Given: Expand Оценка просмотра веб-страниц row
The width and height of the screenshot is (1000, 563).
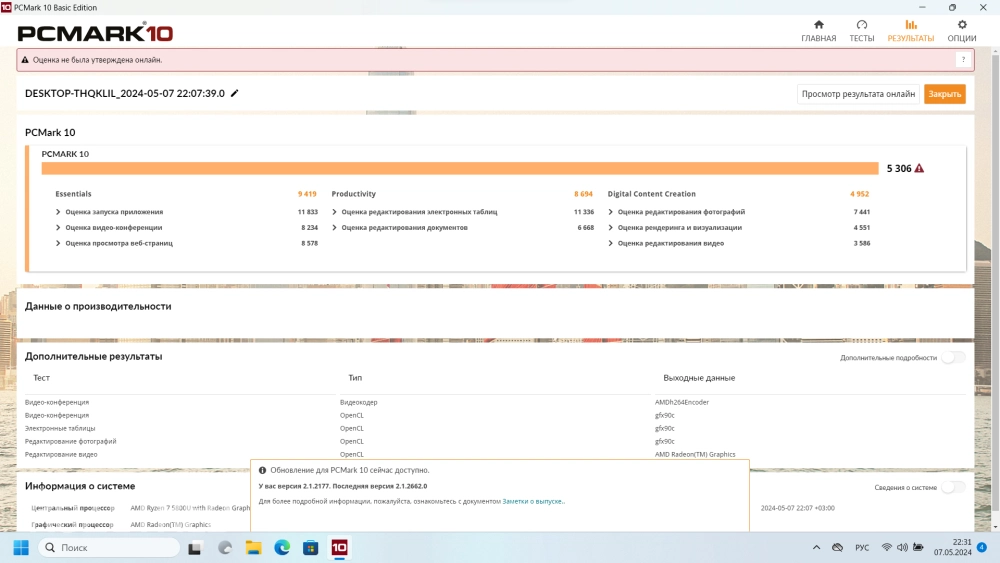Looking at the screenshot, I should [58, 243].
